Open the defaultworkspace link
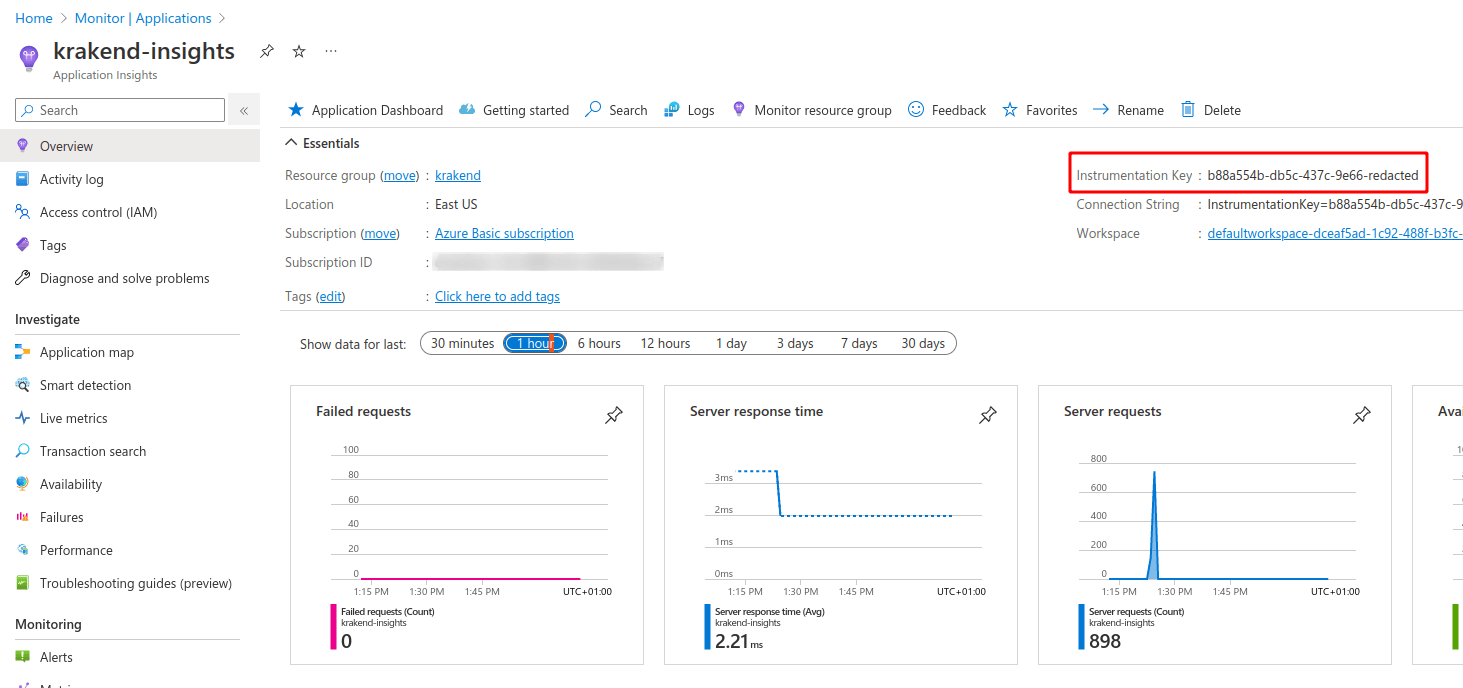 coord(1335,233)
